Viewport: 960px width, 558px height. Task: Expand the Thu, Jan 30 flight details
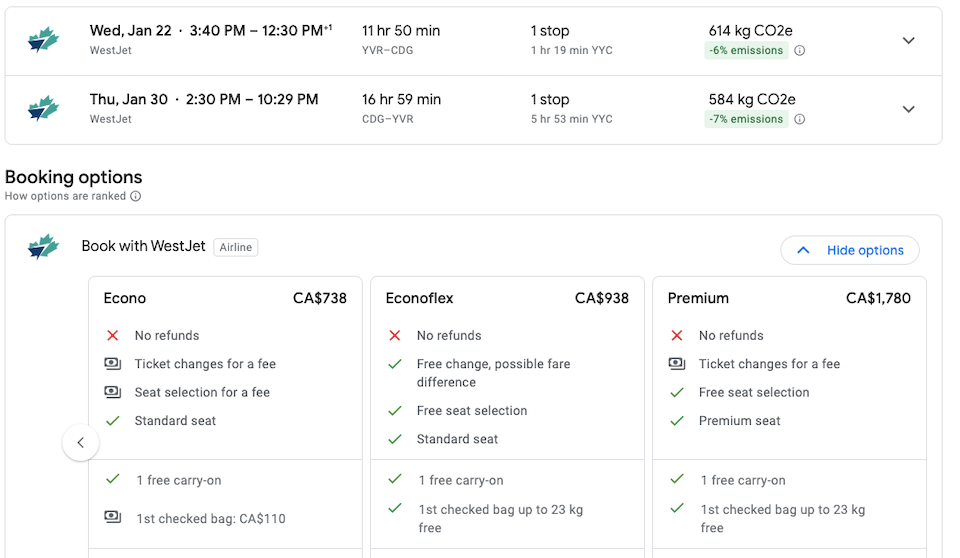908,109
